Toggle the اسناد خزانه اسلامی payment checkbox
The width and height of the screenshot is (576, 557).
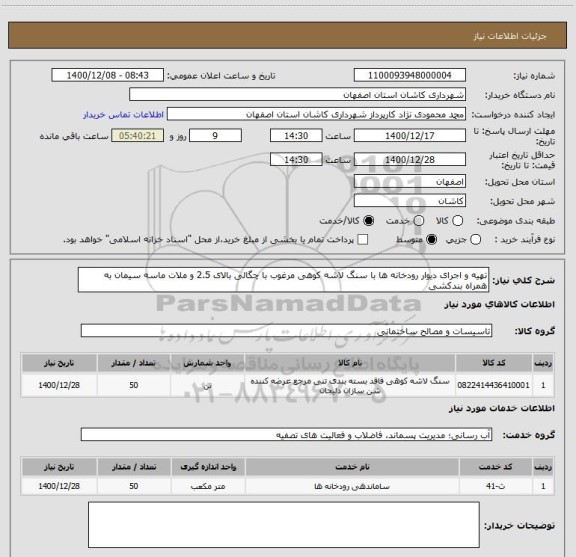363,240
